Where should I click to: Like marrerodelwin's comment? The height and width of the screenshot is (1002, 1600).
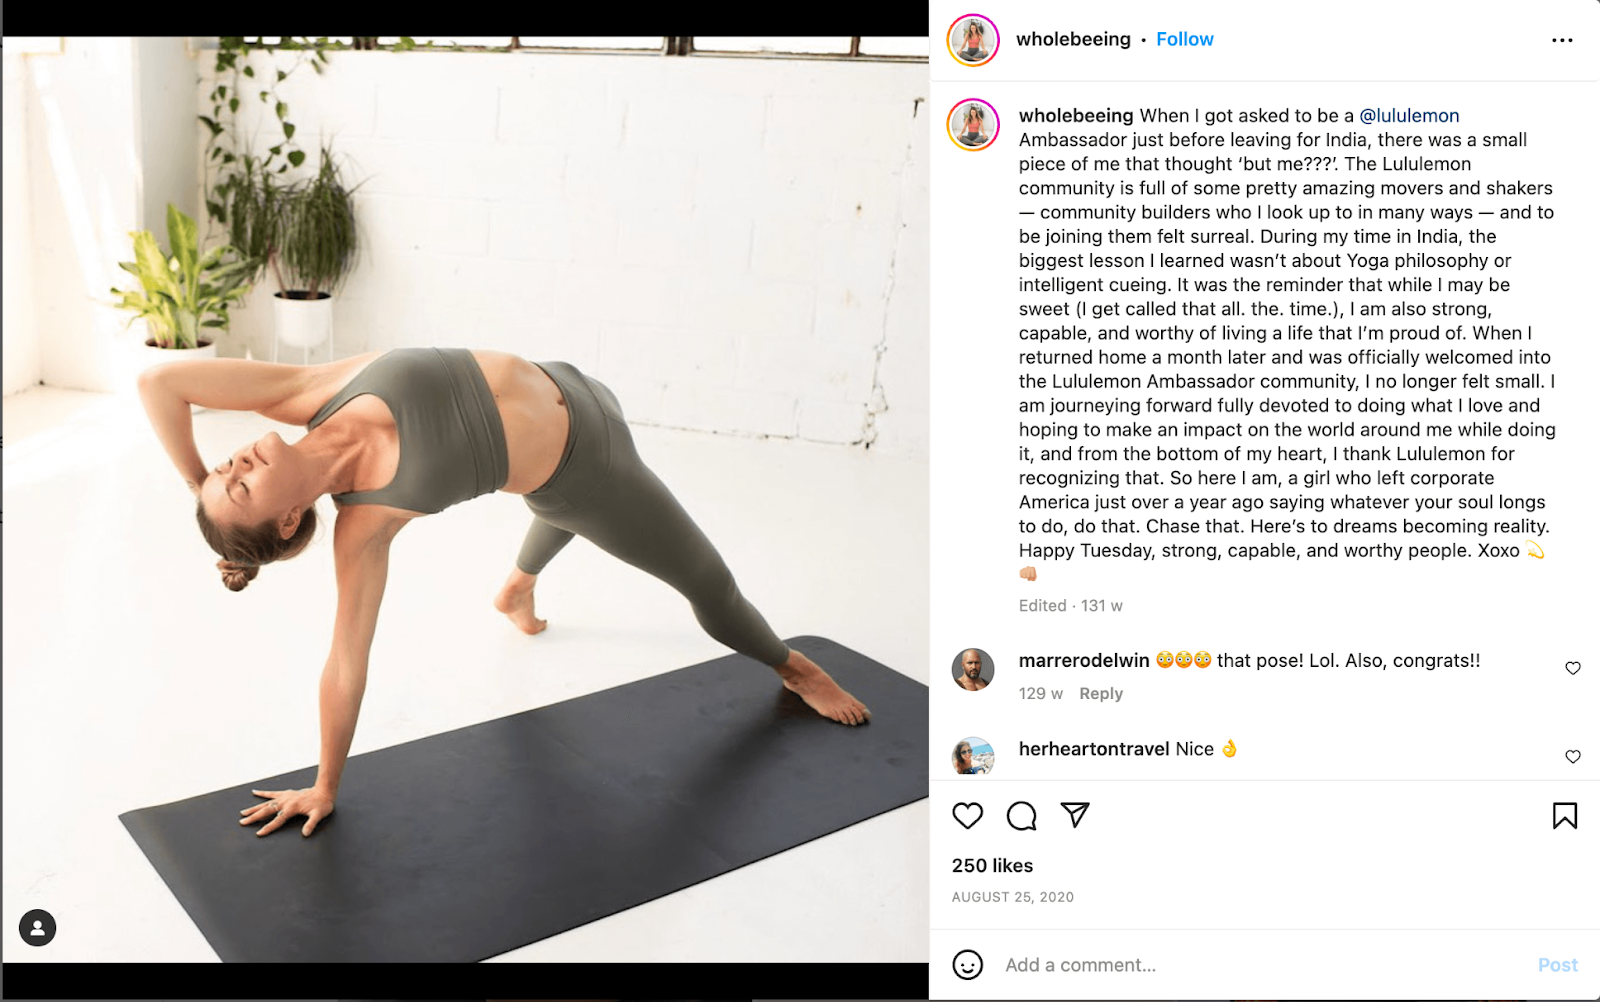1573,668
